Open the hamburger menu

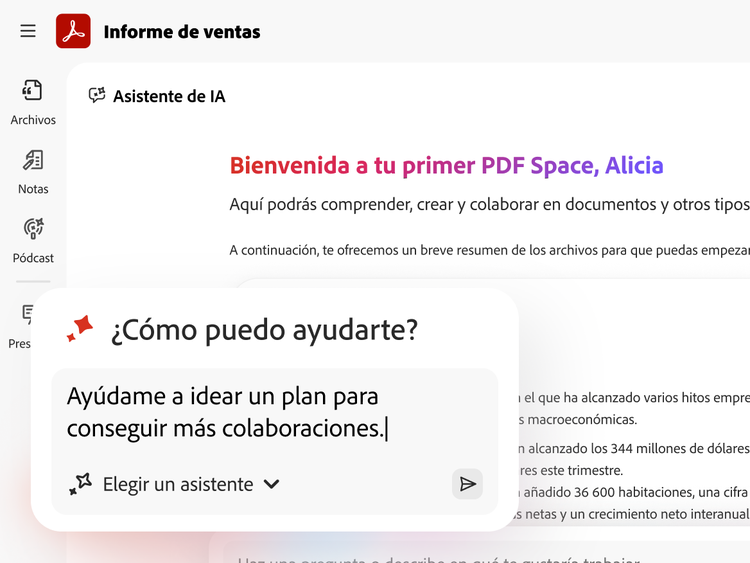tap(28, 31)
